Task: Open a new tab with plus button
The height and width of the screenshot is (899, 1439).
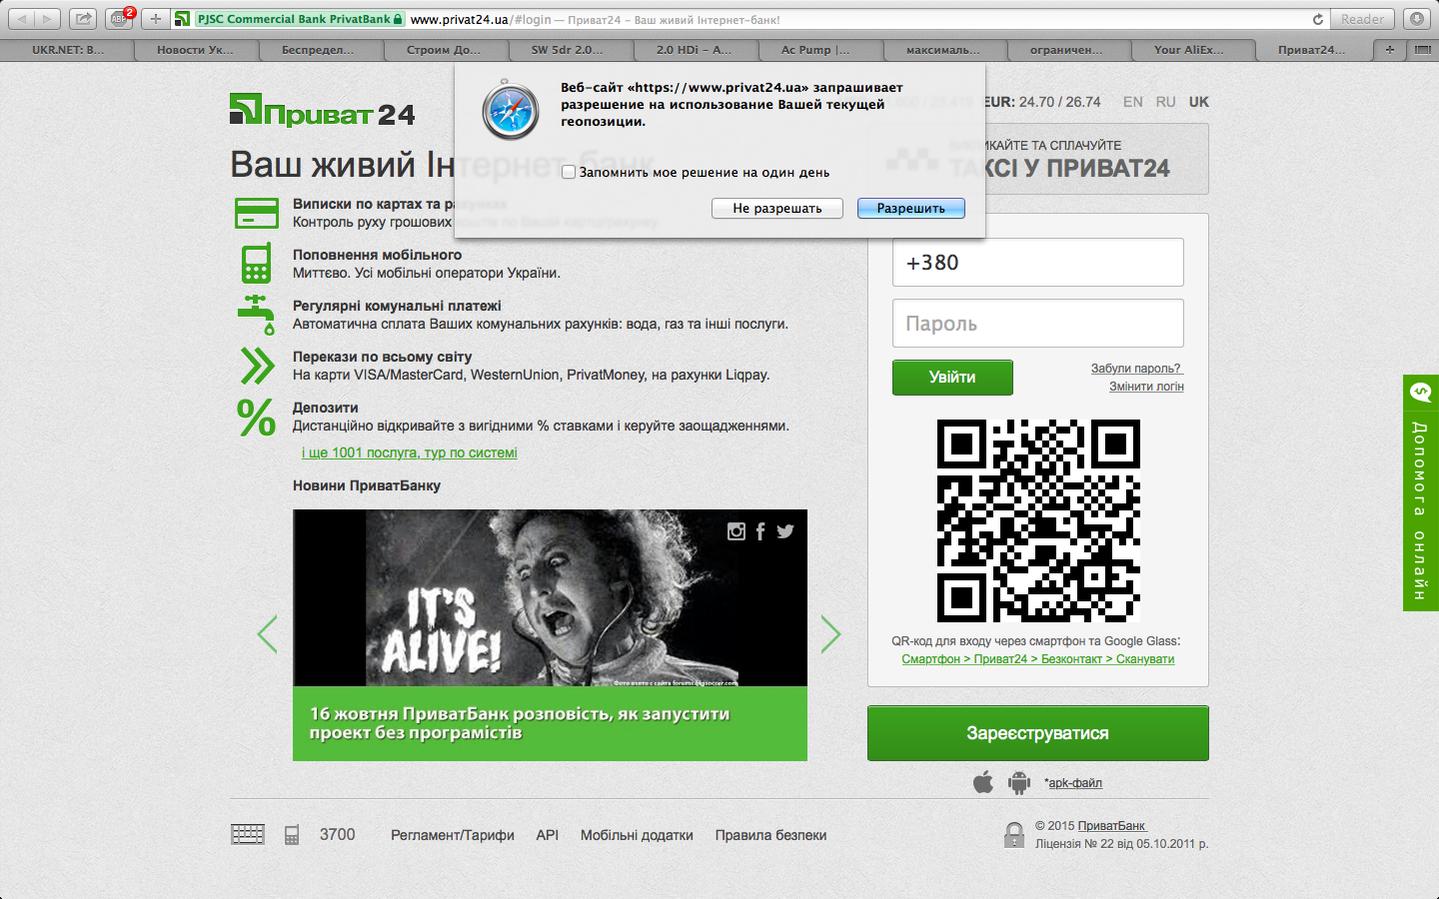Action: pyautogui.click(x=1389, y=49)
